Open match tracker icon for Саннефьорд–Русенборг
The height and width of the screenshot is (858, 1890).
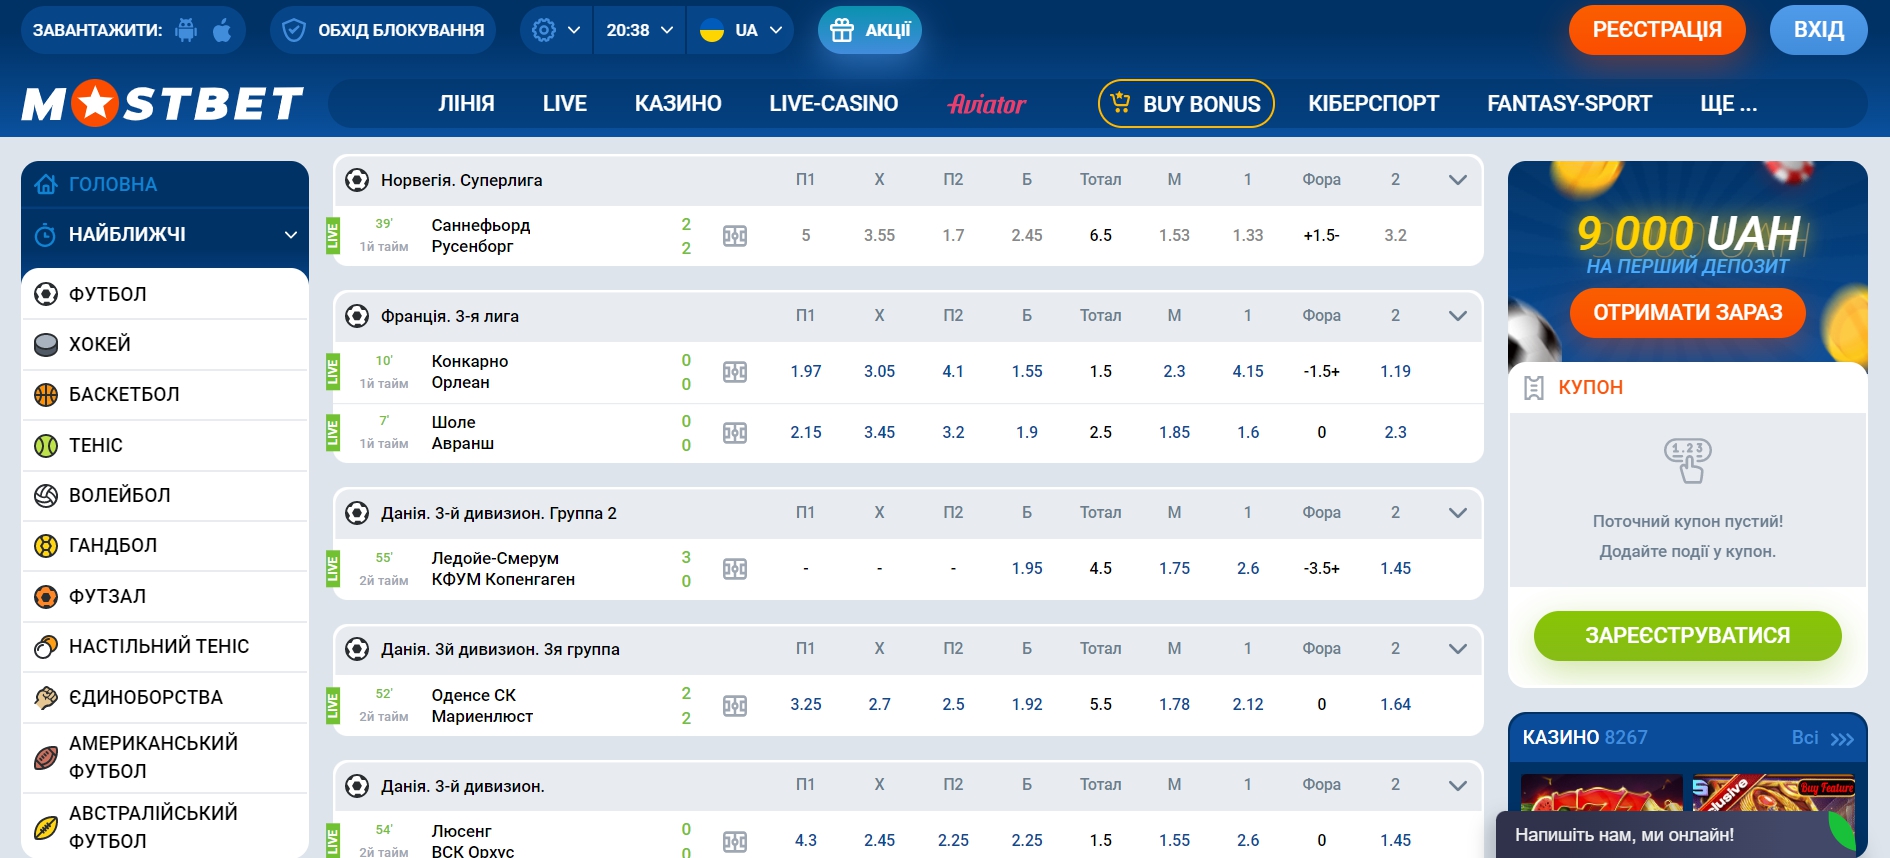pos(735,236)
